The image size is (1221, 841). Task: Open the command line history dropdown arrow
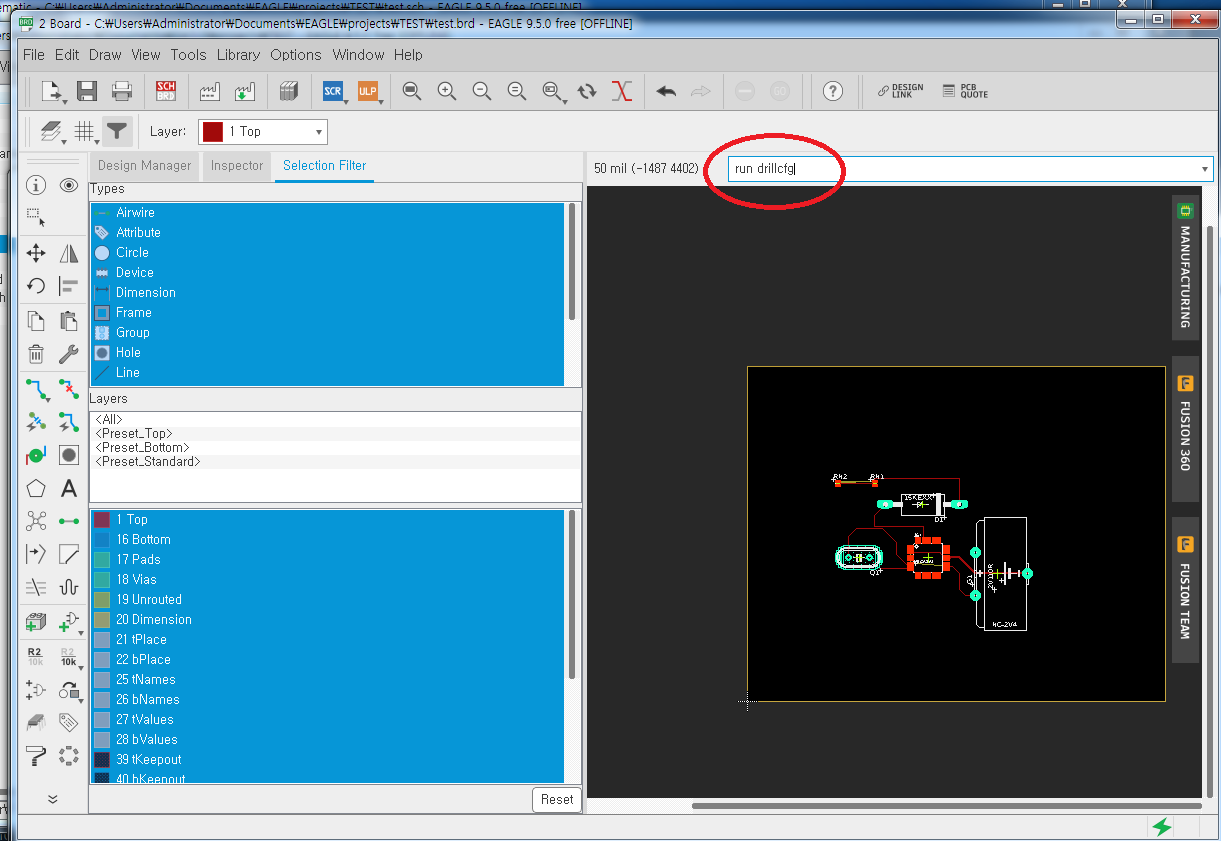1204,169
